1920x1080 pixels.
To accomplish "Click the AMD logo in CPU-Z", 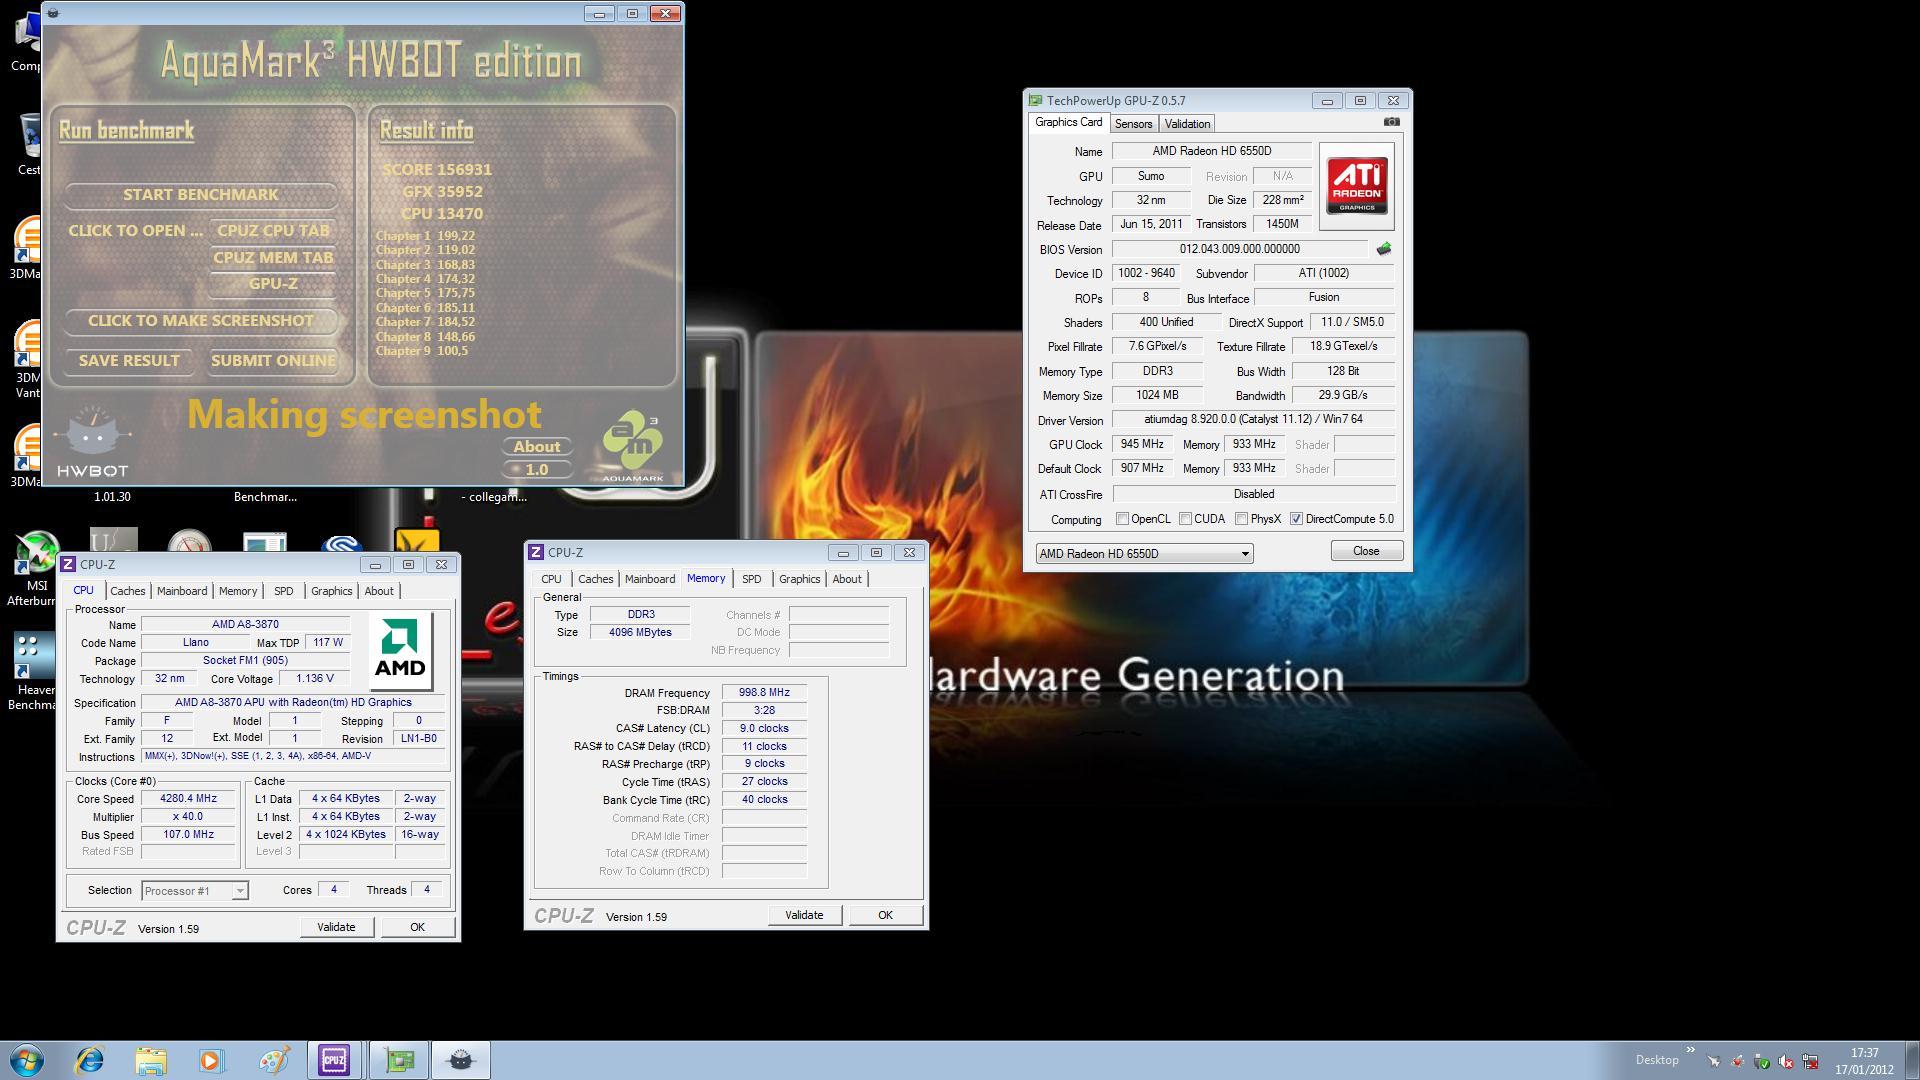I will (400, 652).
